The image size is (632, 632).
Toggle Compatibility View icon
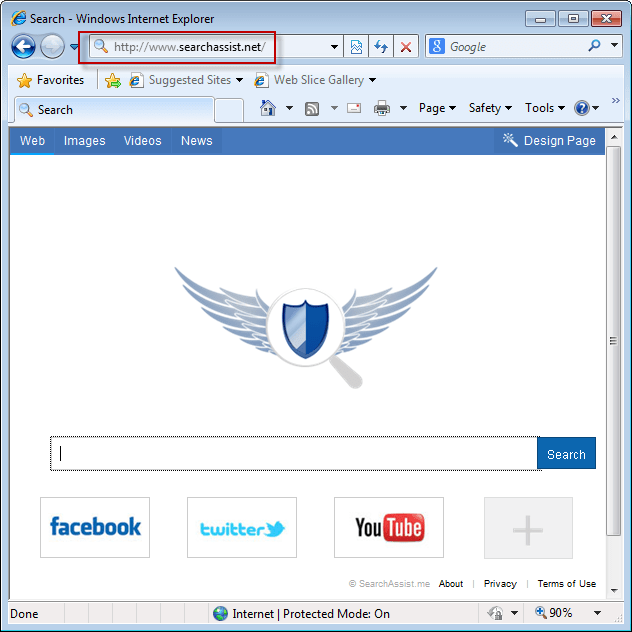click(x=356, y=47)
